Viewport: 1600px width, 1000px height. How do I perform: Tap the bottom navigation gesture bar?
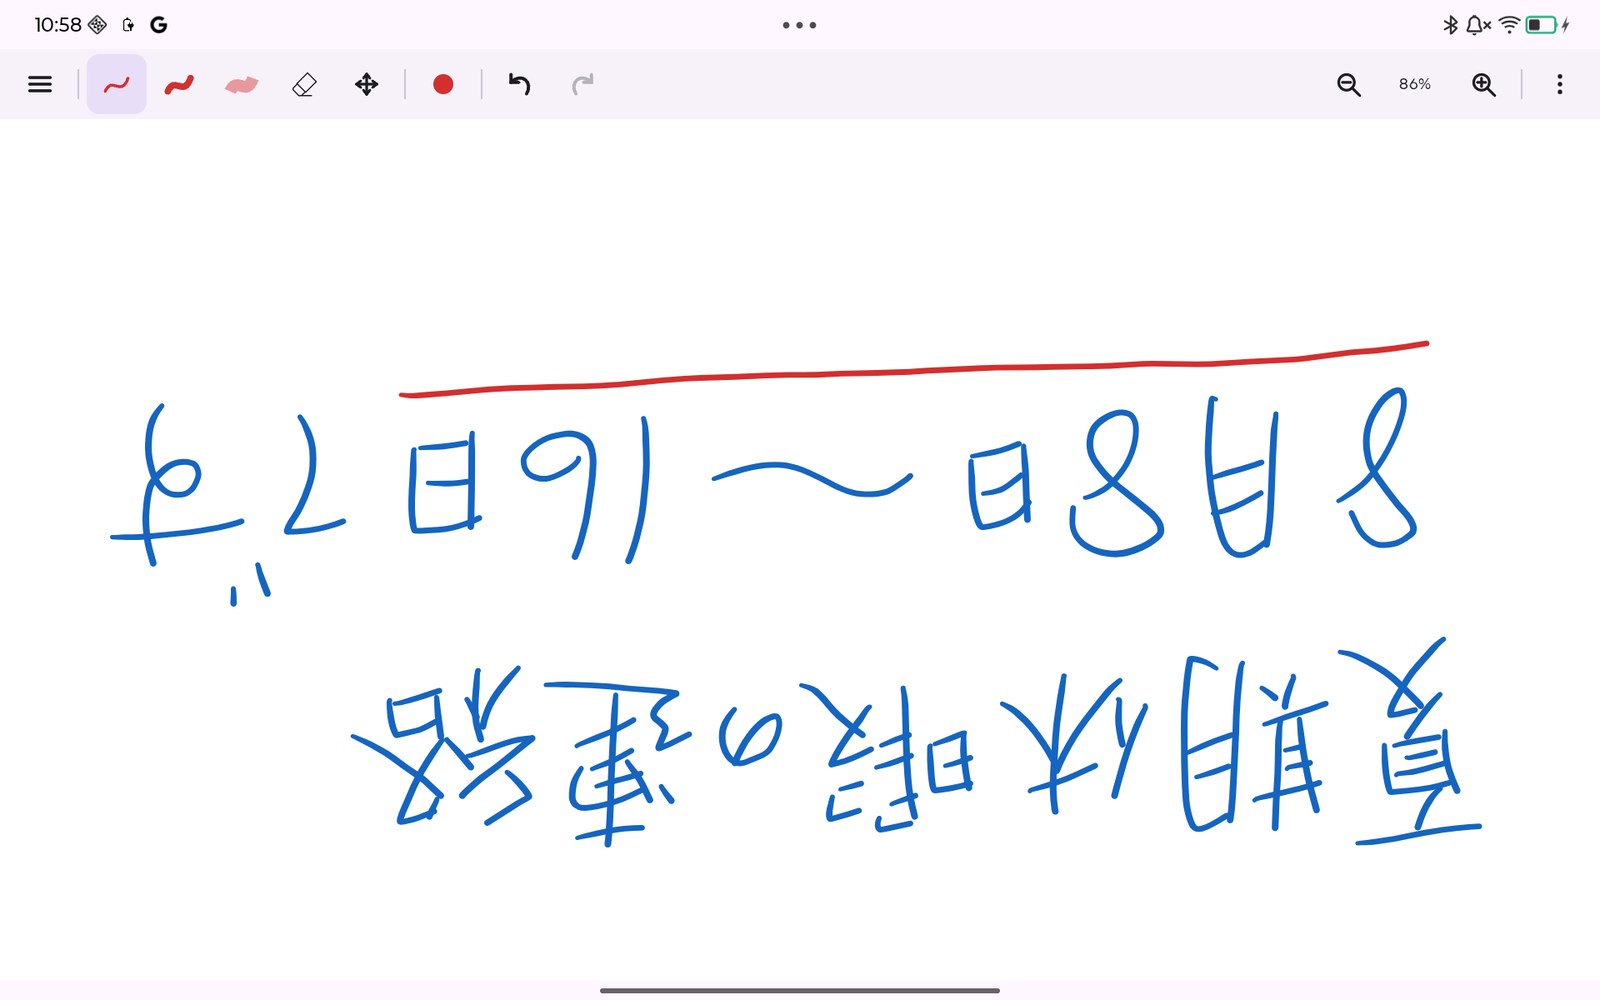[x=800, y=990]
